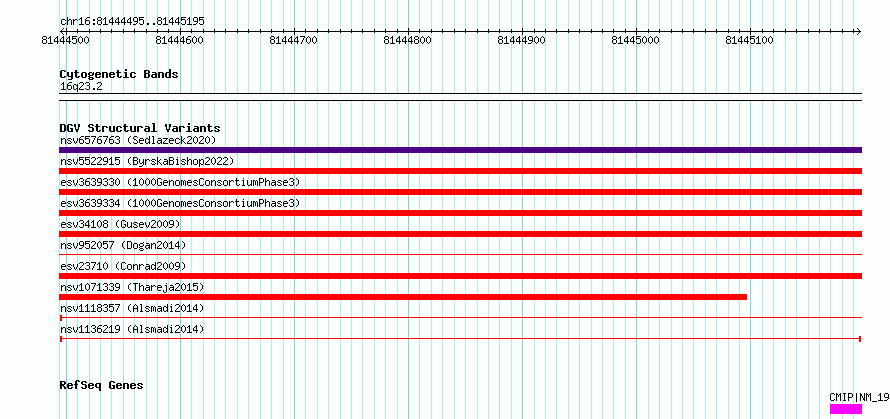Open the DGV Structural Variants track title

tap(140, 128)
